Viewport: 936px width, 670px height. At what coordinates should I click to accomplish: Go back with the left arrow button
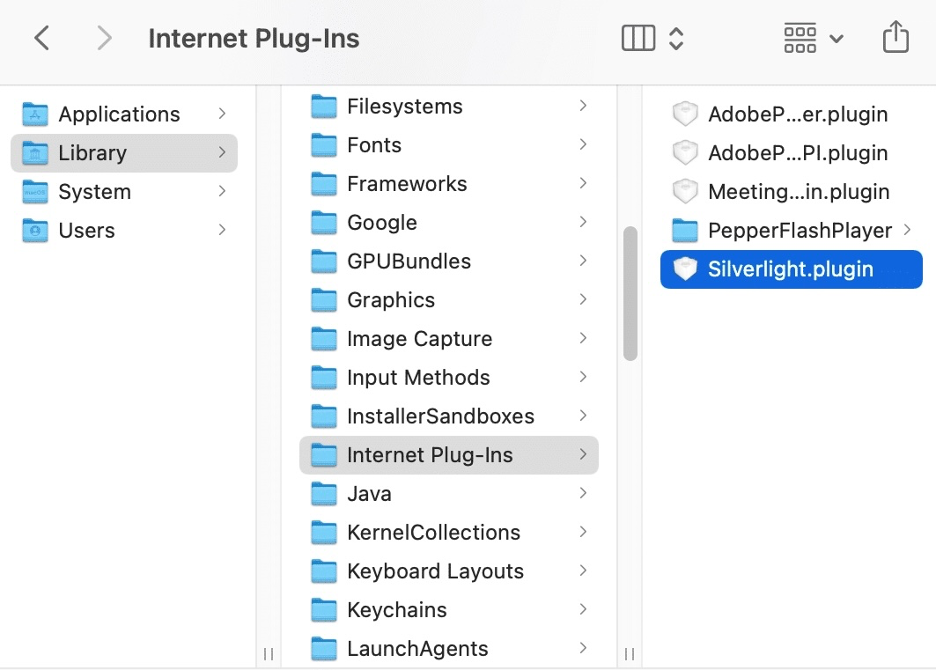pos(42,38)
